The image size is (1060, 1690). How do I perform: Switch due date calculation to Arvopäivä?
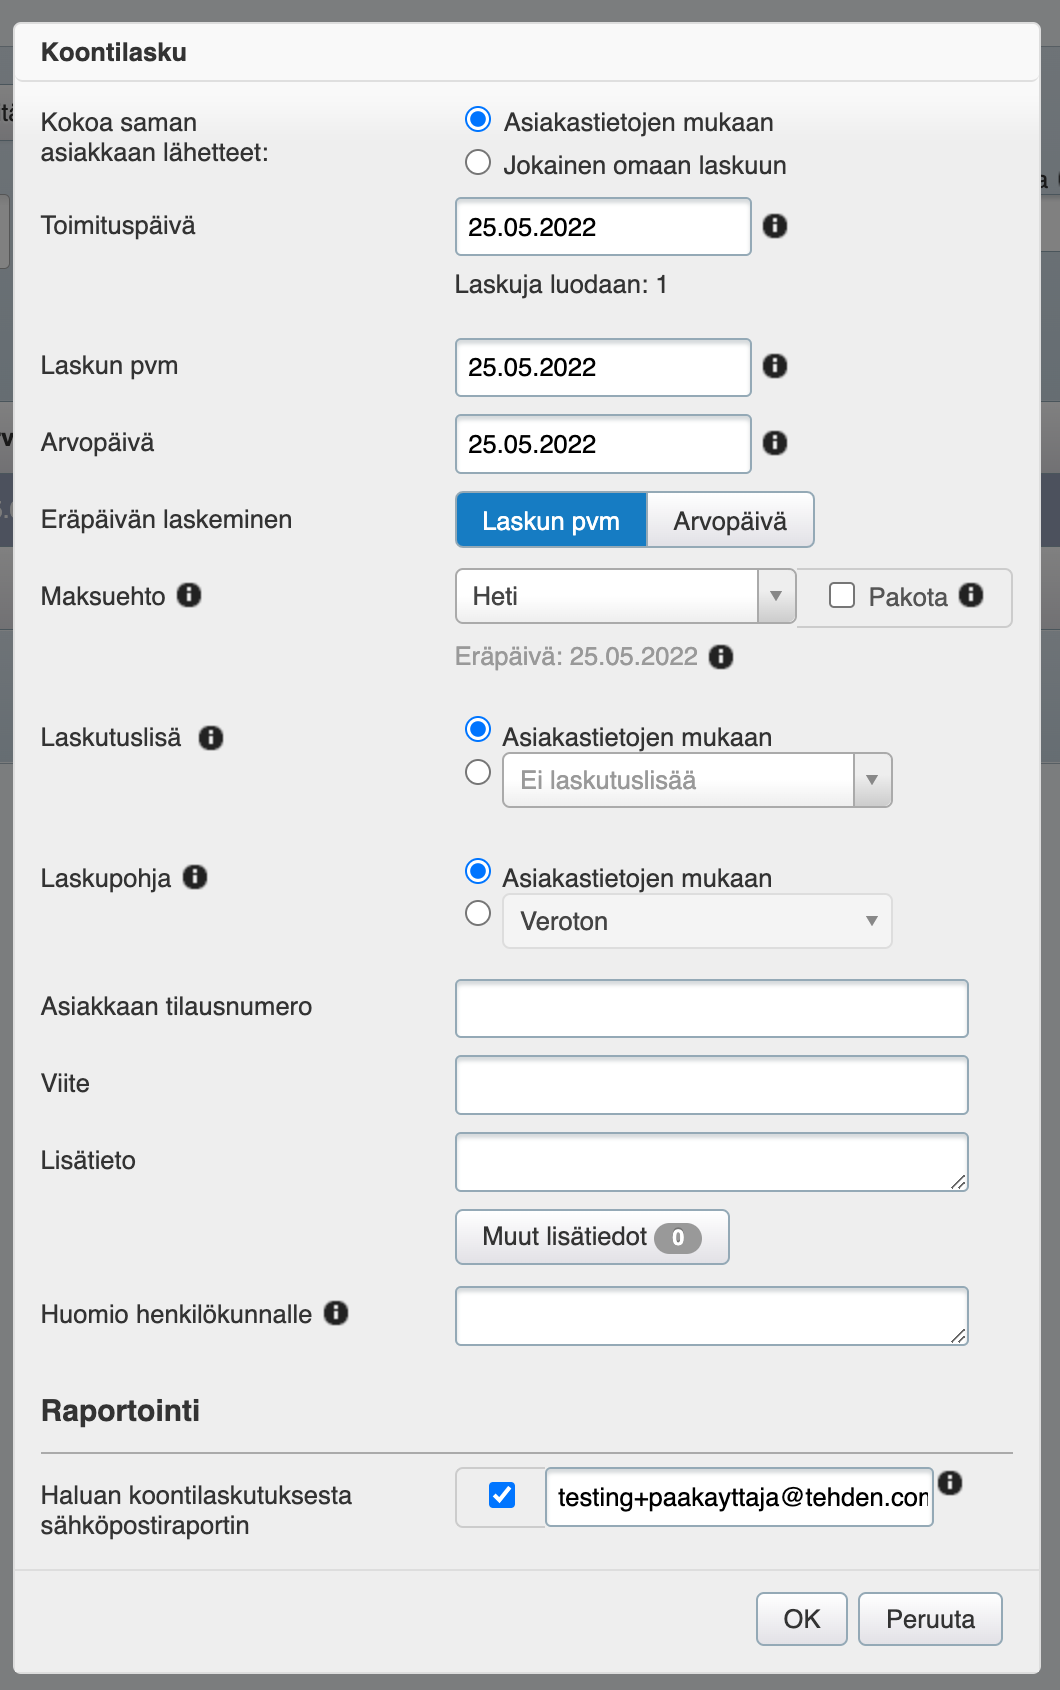[x=730, y=520]
